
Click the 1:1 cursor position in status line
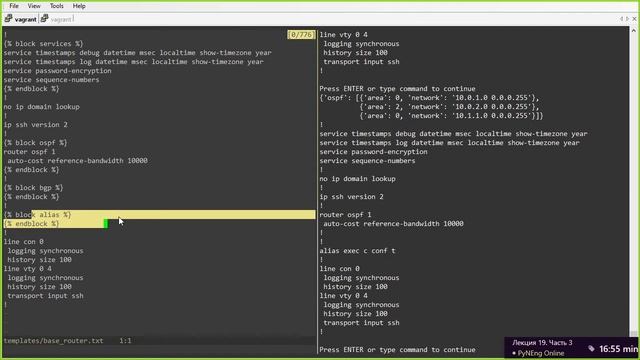(125, 340)
